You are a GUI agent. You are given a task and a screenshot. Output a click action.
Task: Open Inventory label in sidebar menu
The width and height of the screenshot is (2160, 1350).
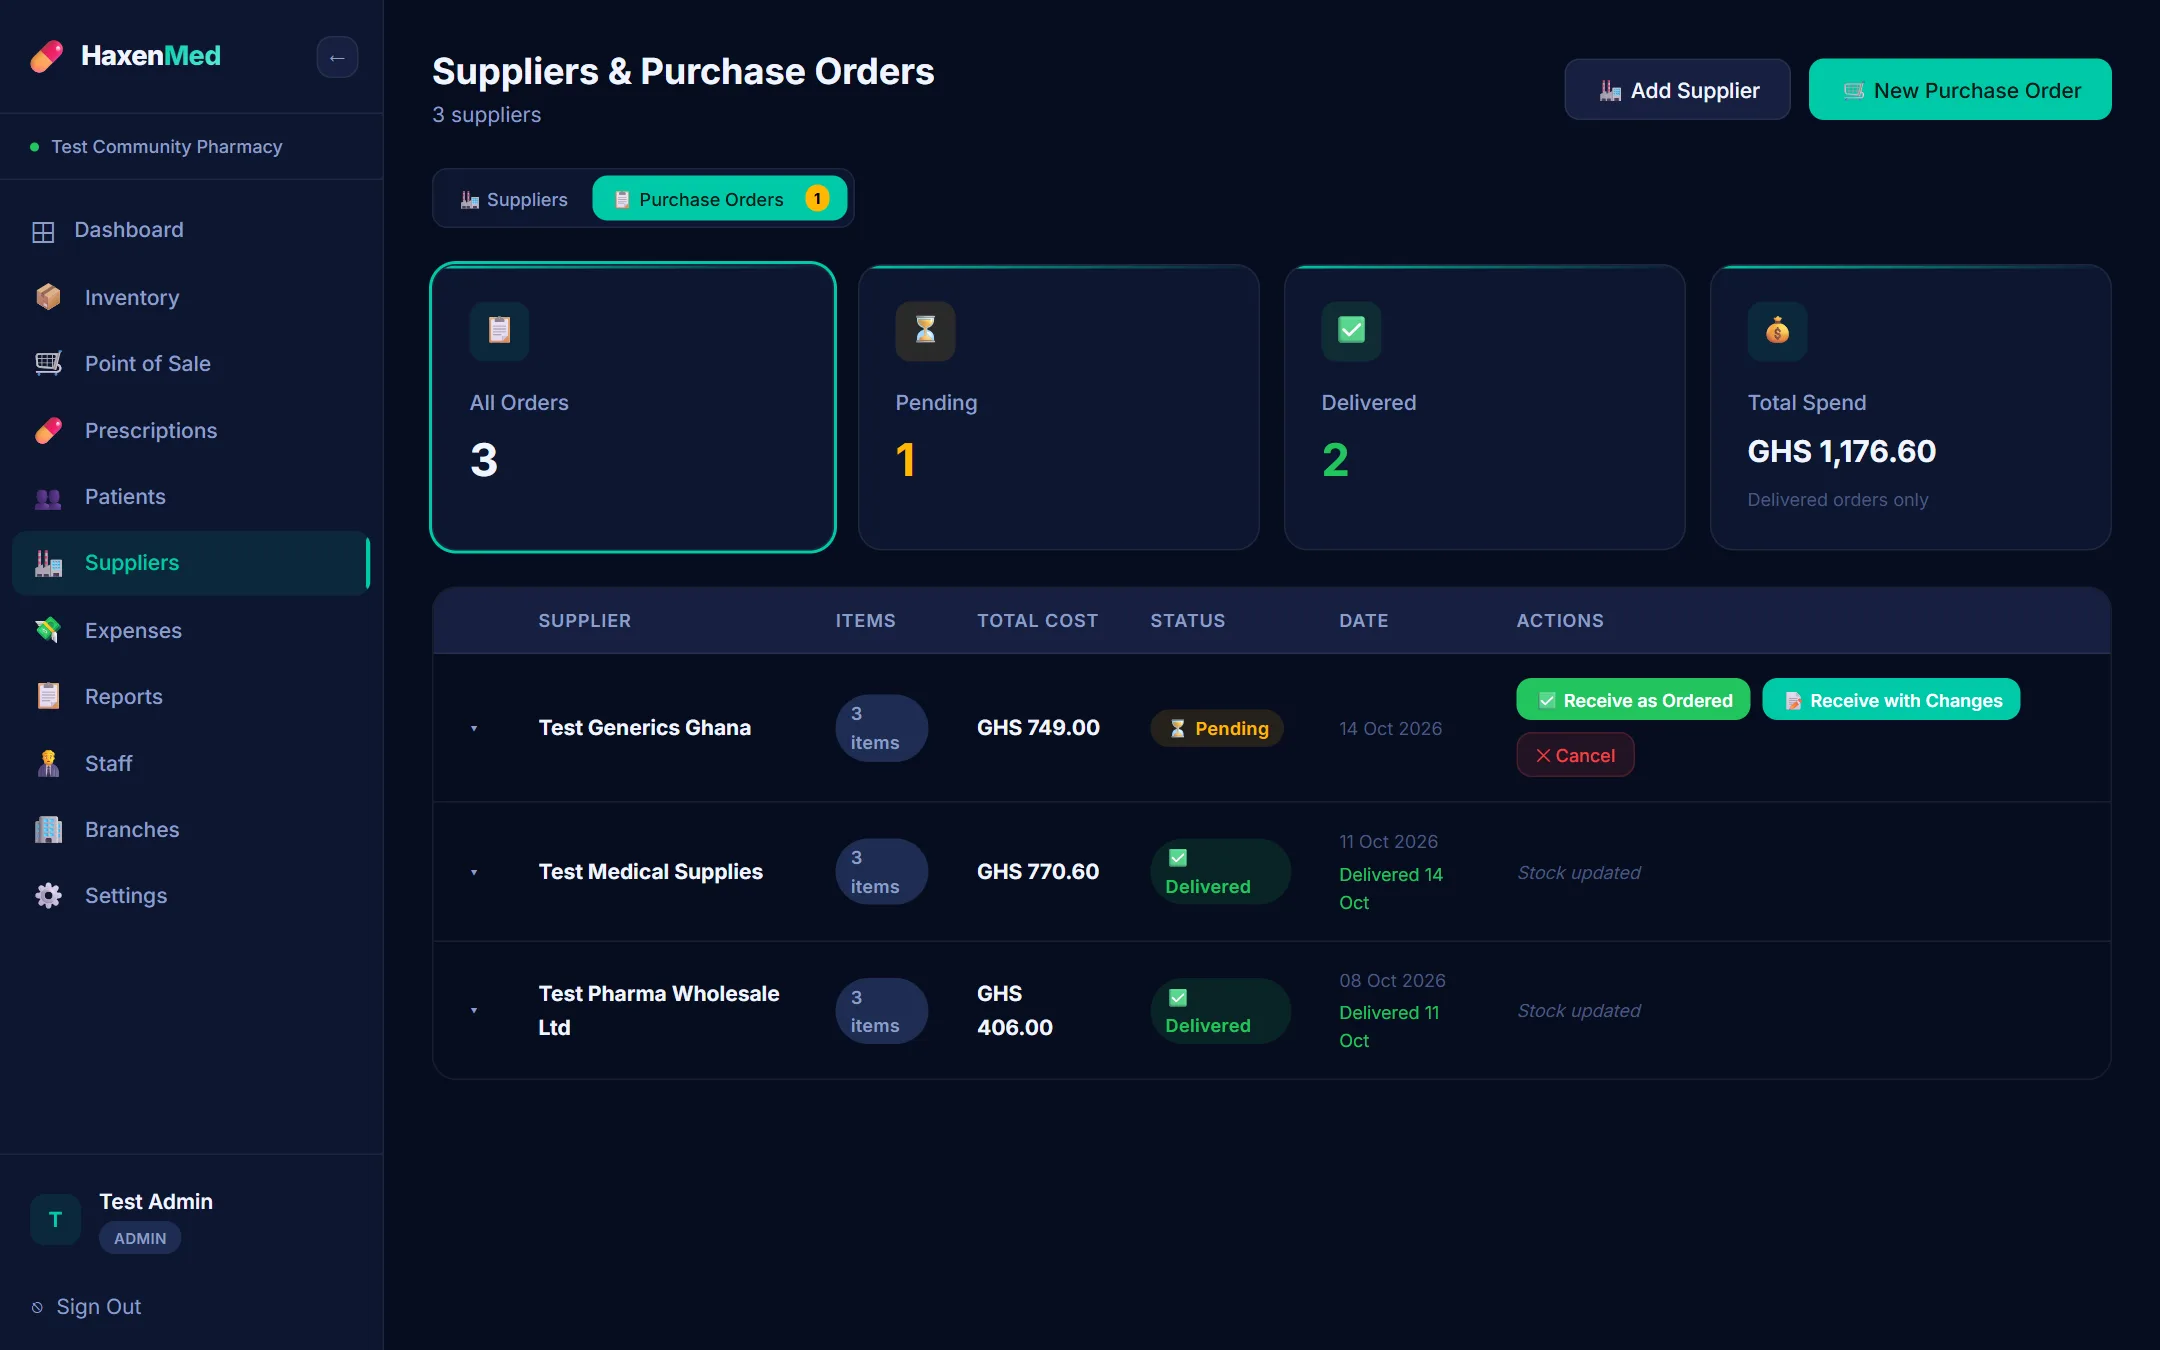pos(132,297)
